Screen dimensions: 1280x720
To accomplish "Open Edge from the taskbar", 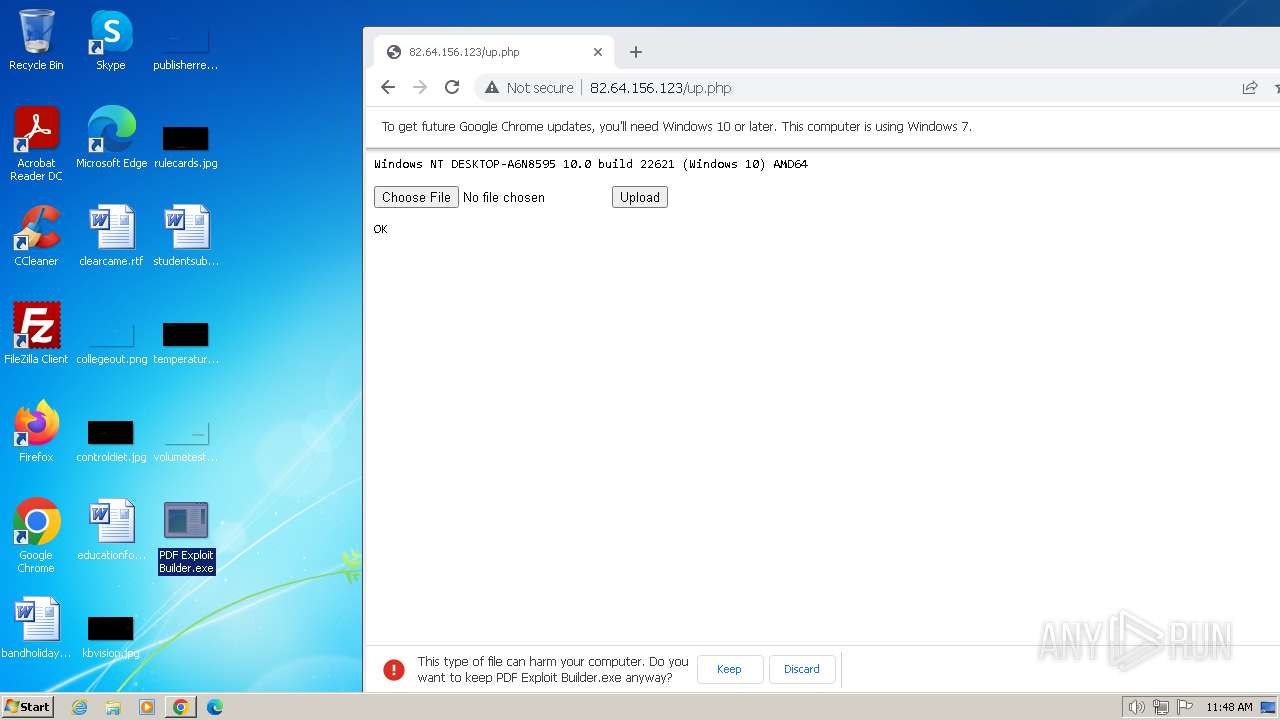I will point(215,707).
